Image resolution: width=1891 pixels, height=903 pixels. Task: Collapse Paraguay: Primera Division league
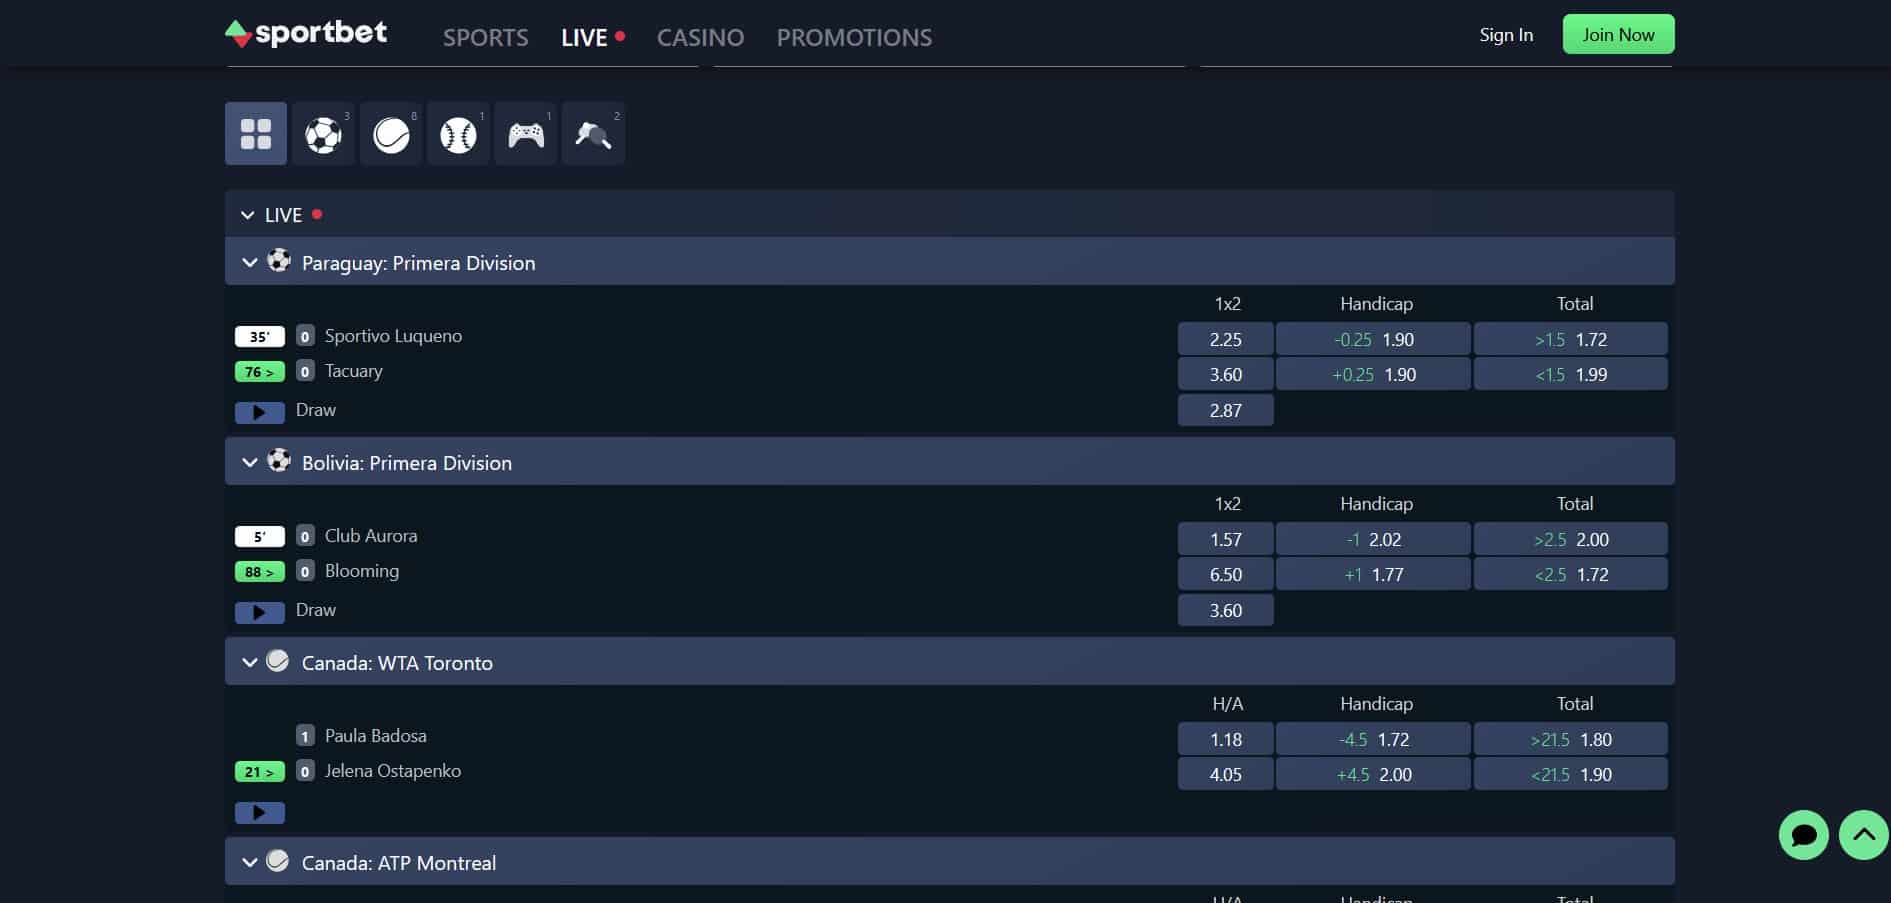click(250, 263)
